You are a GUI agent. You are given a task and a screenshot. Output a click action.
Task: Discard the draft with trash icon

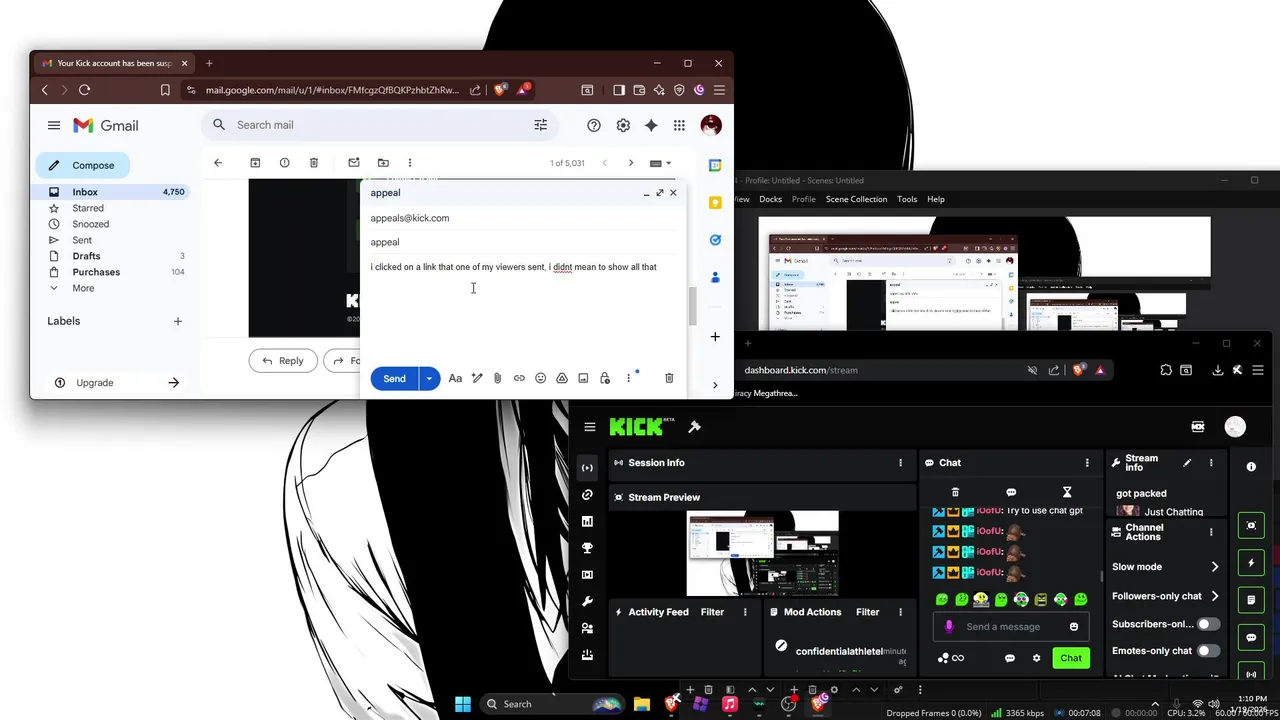(x=669, y=378)
